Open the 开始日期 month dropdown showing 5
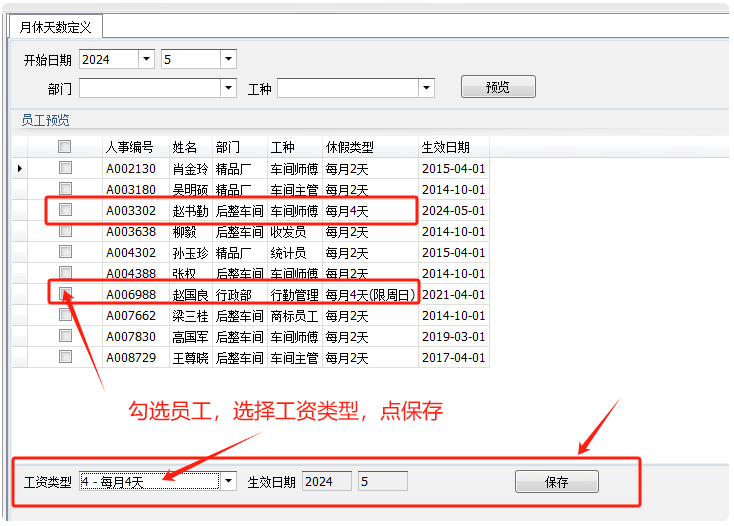734x526 pixels. click(x=228, y=59)
